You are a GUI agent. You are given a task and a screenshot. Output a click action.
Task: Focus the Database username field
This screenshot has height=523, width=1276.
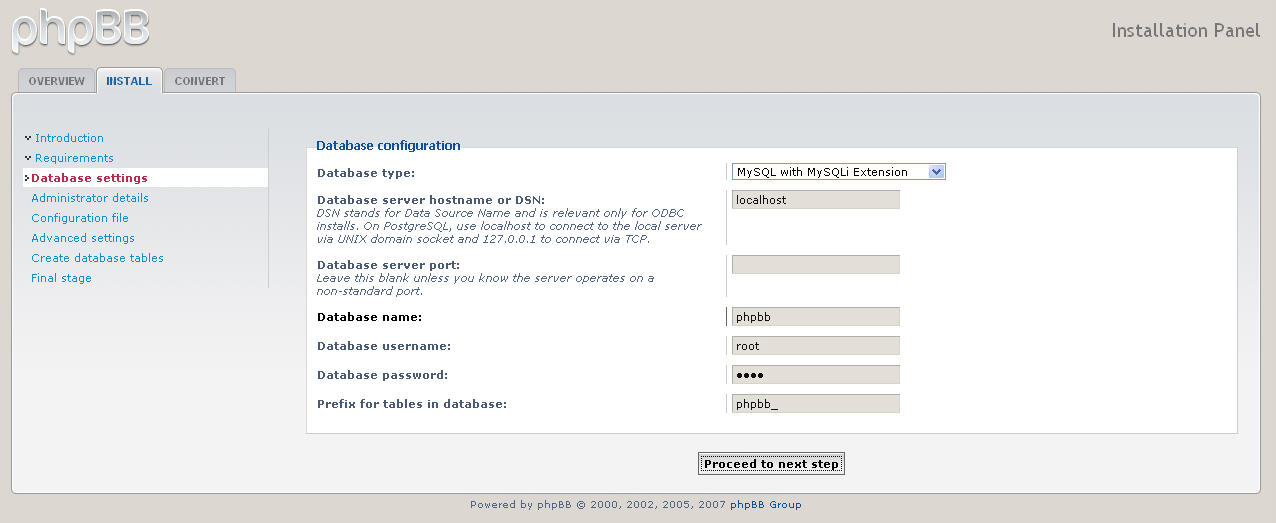tap(815, 346)
